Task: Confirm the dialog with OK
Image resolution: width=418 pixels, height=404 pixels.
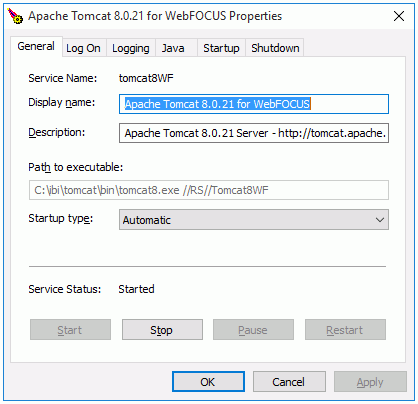Action: pyautogui.click(x=208, y=382)
